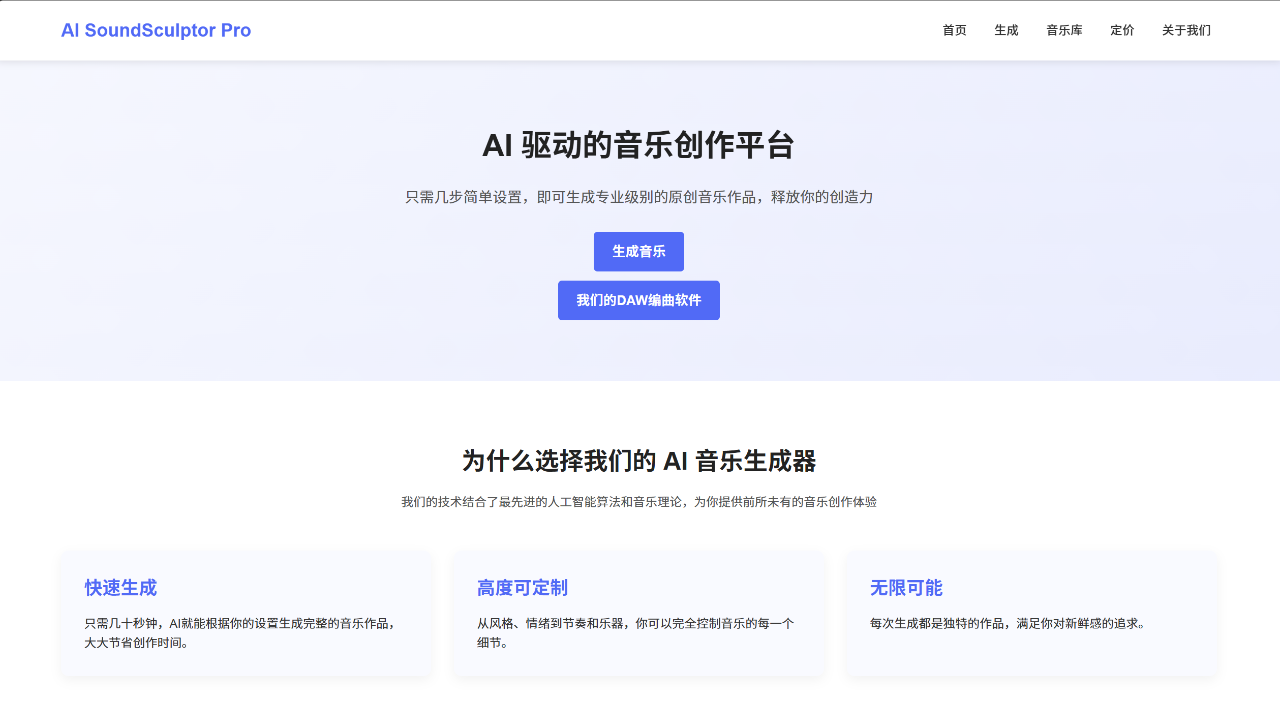Open the 首页 nav item
Viewport: 1280px width, 711px height.
pyautogui.click(x=955, y=30)
